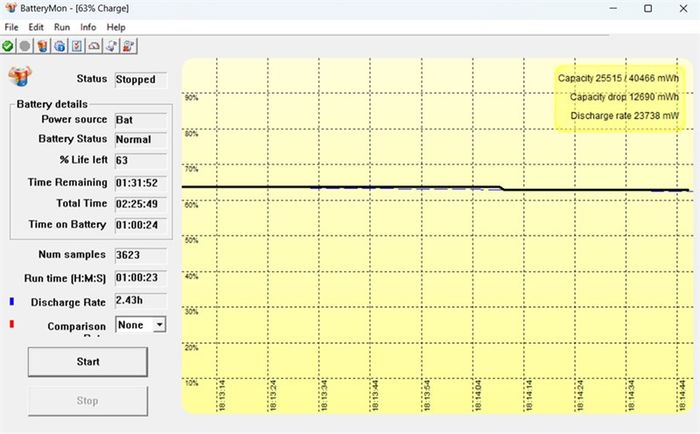The height and width of the screenshot is (434, 700).
Task: Click the Status field showing Stopped
Action: click(x=141, y=80)
